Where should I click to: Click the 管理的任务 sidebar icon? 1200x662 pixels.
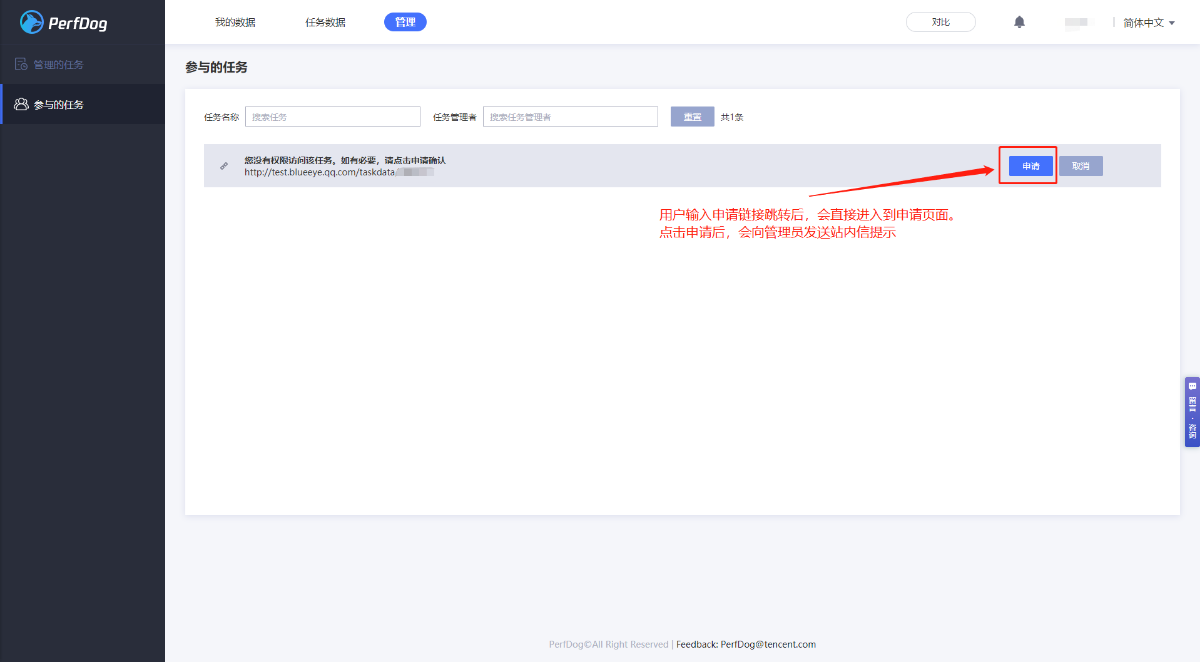(21, 64)
